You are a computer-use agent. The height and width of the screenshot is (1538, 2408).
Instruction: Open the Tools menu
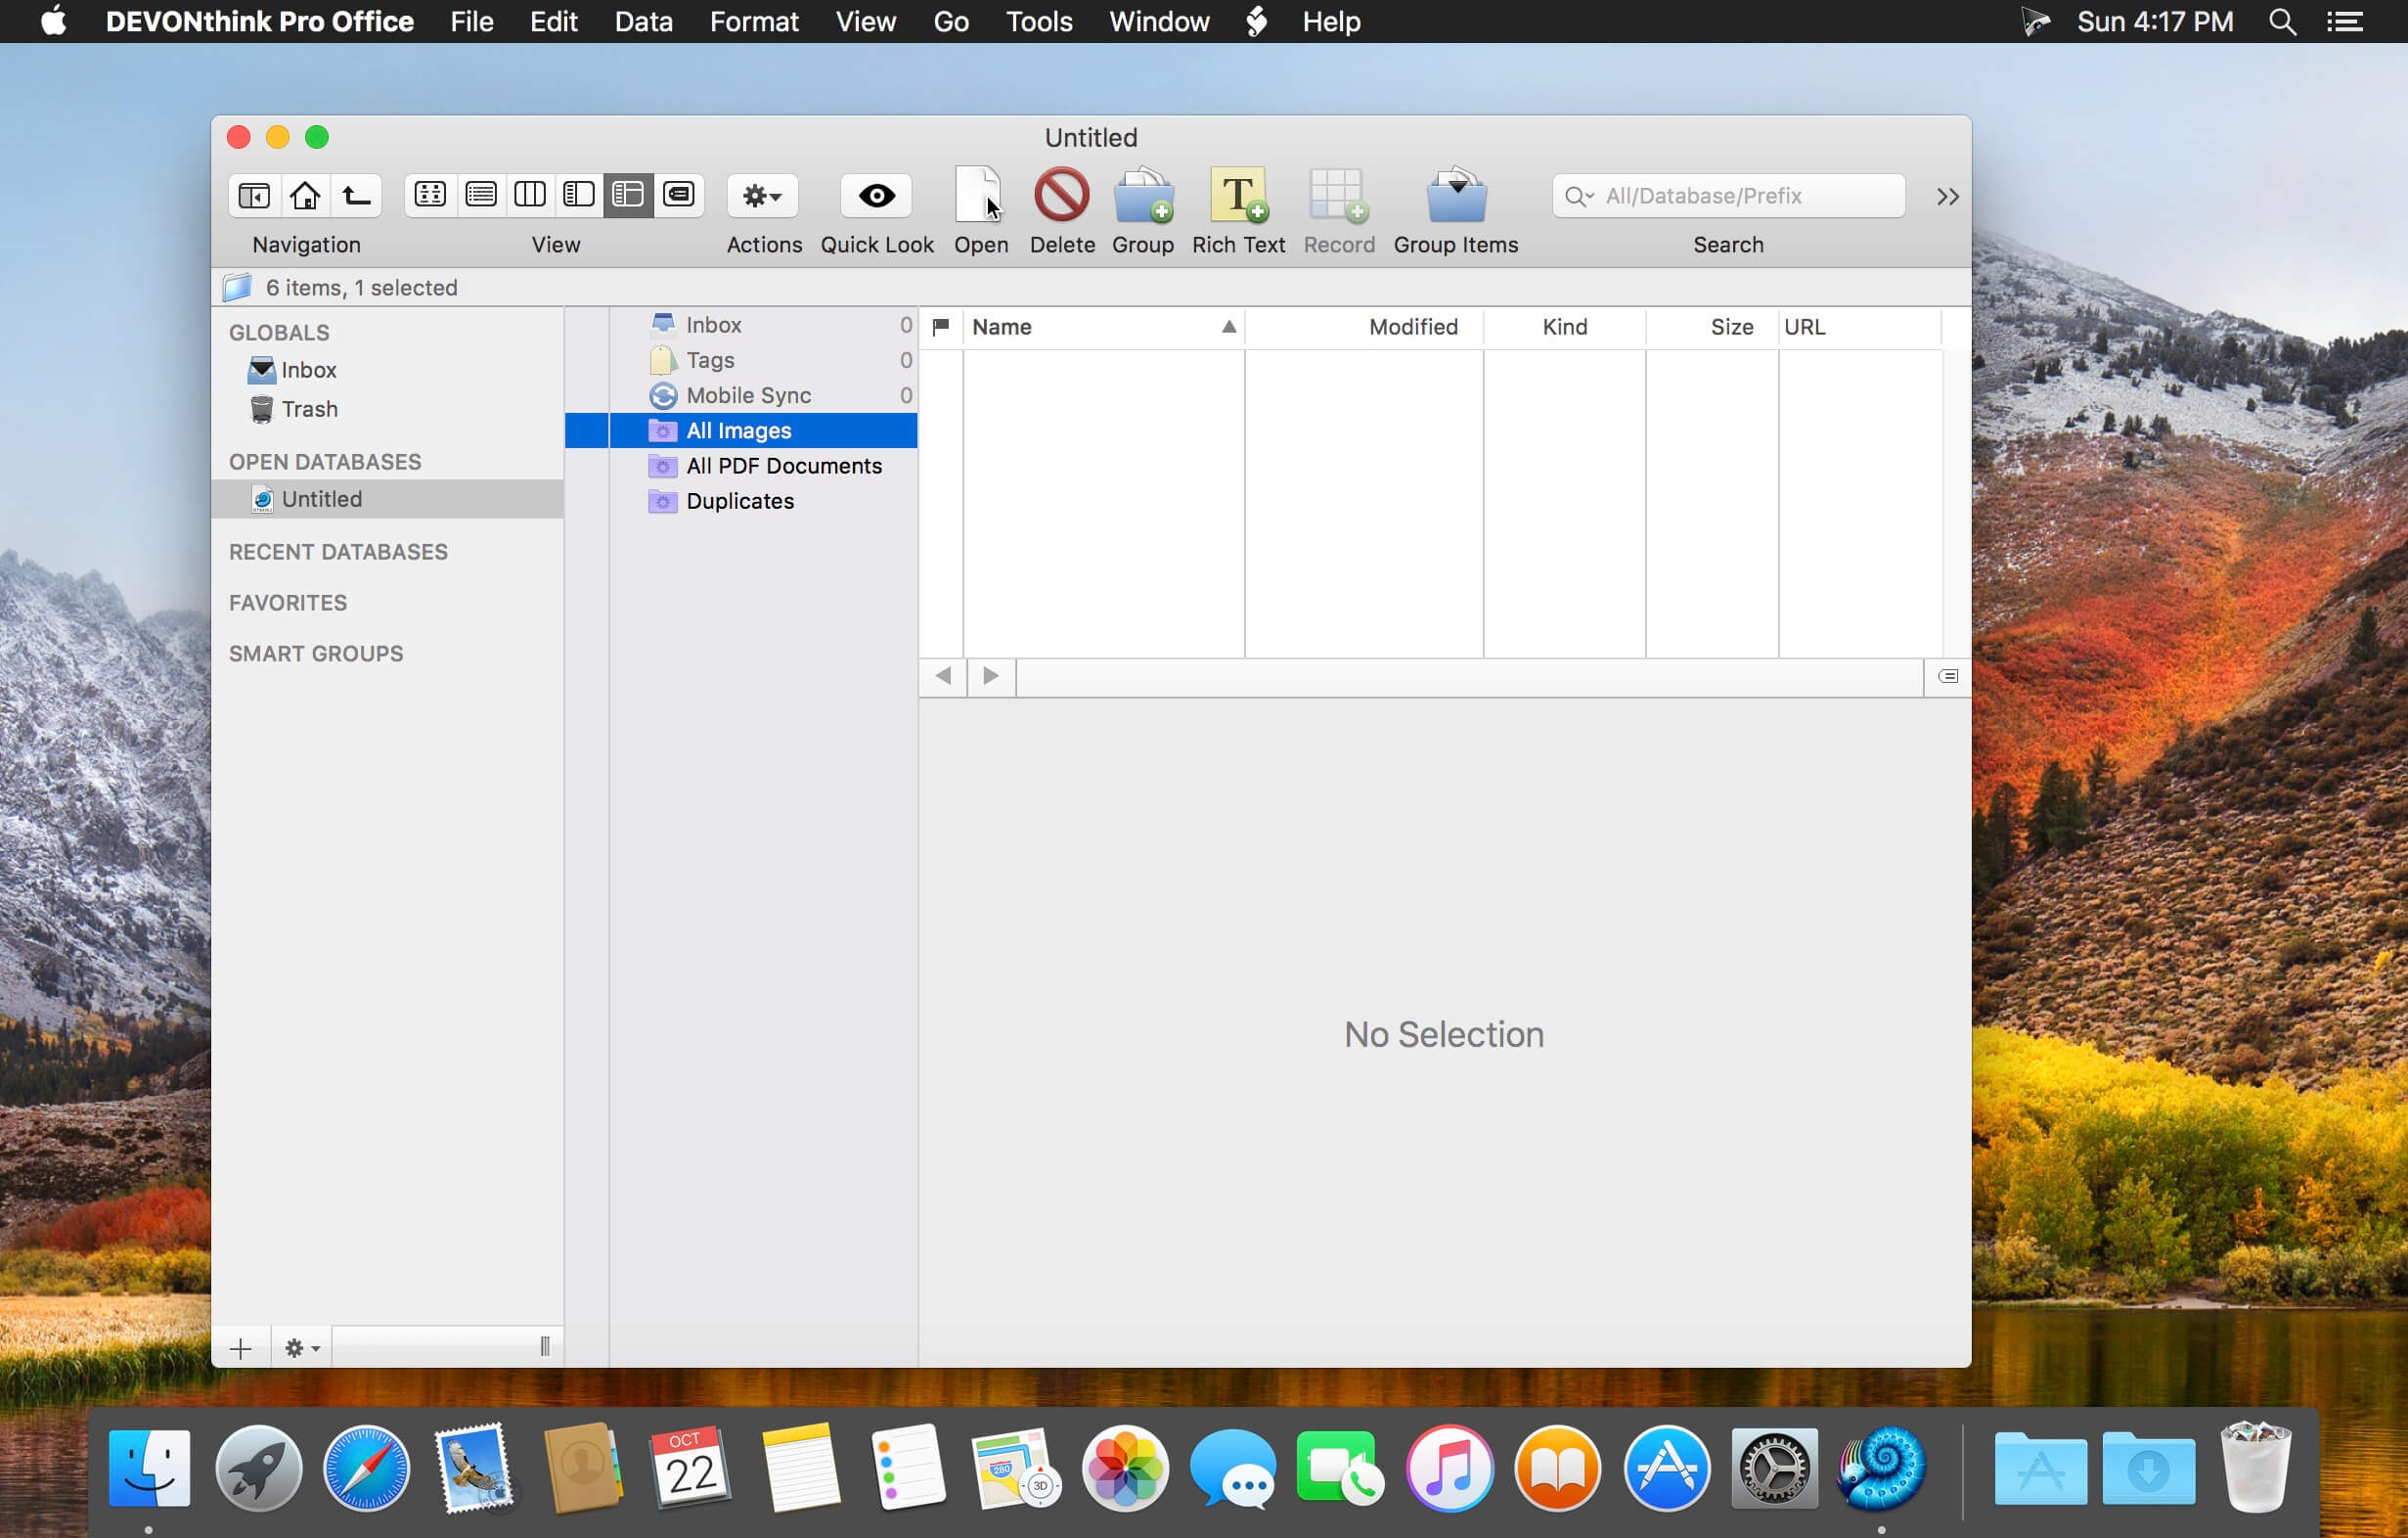(x=1038, y=21)
